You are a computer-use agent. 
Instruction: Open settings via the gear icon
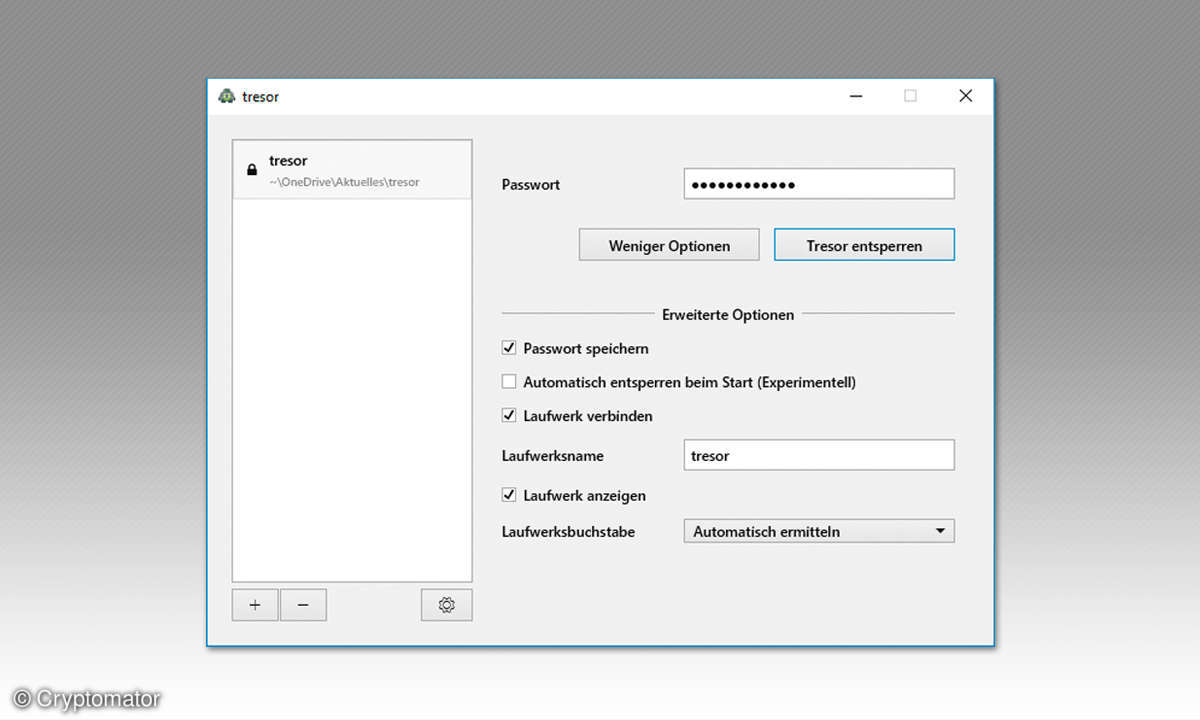pos(446,605)
